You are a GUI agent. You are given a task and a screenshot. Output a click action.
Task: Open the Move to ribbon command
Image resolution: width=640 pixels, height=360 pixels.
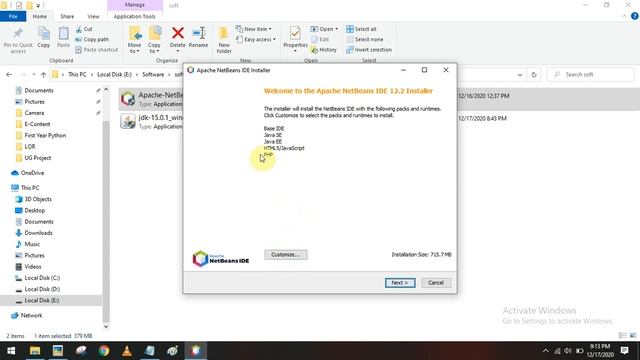pyautogui.click(x=134, y=40)
